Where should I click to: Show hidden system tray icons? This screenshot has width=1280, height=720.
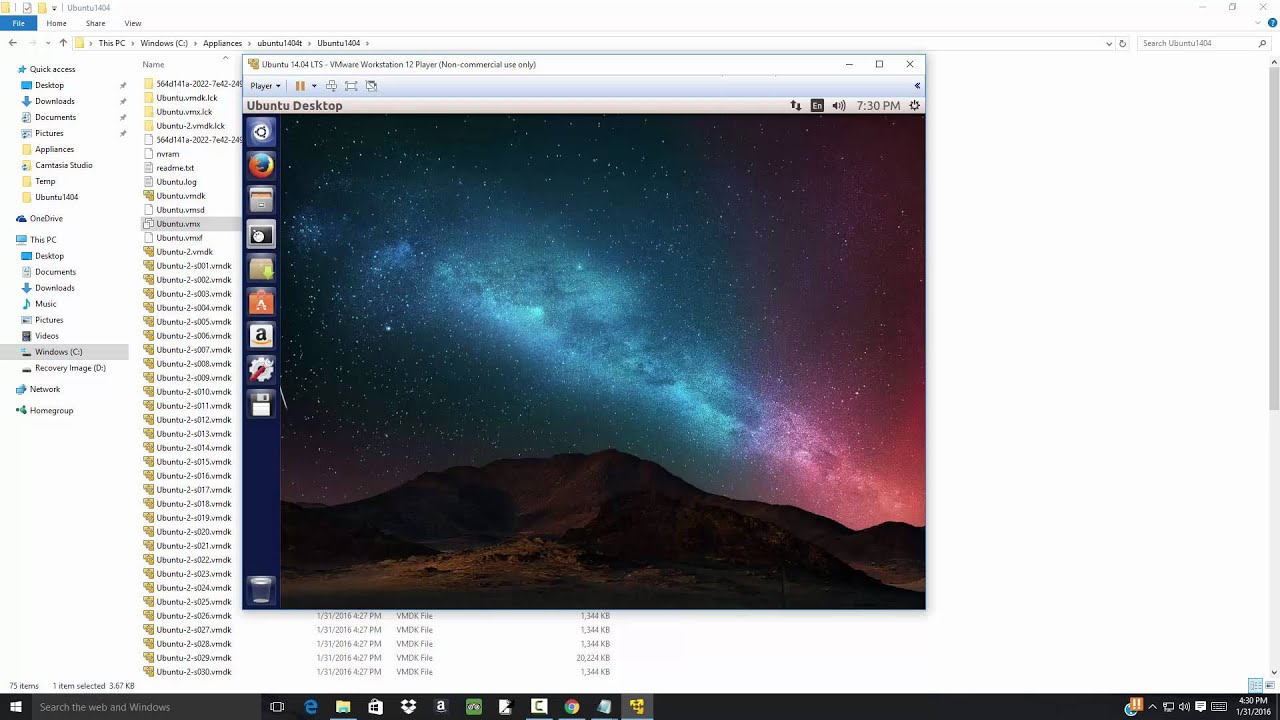click(1152, 707)
